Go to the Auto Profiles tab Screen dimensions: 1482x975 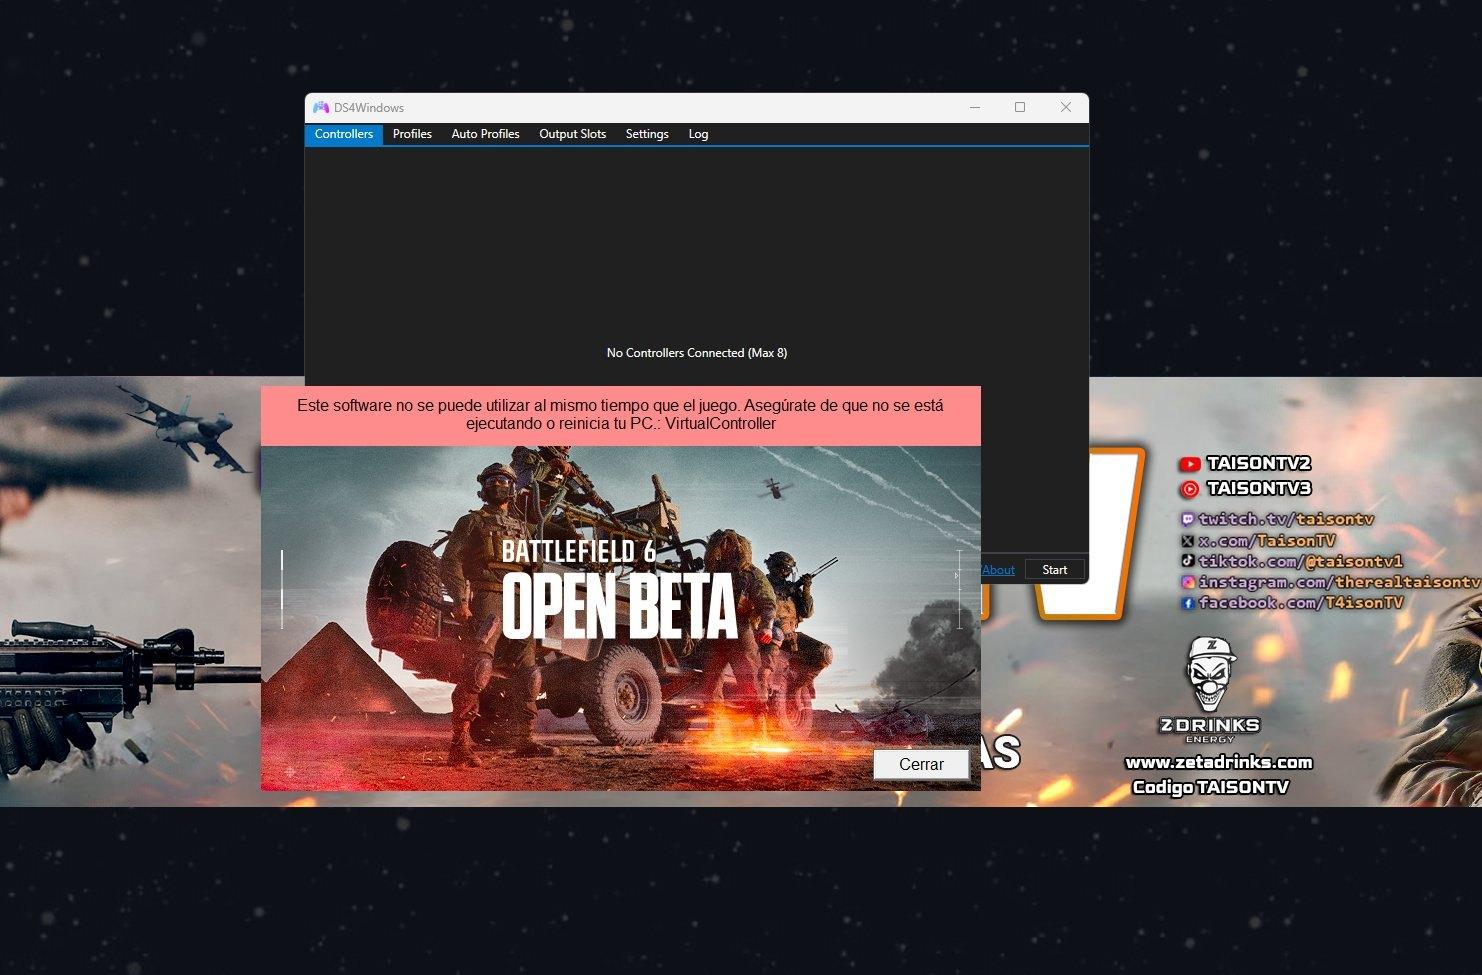click(485, 134)
